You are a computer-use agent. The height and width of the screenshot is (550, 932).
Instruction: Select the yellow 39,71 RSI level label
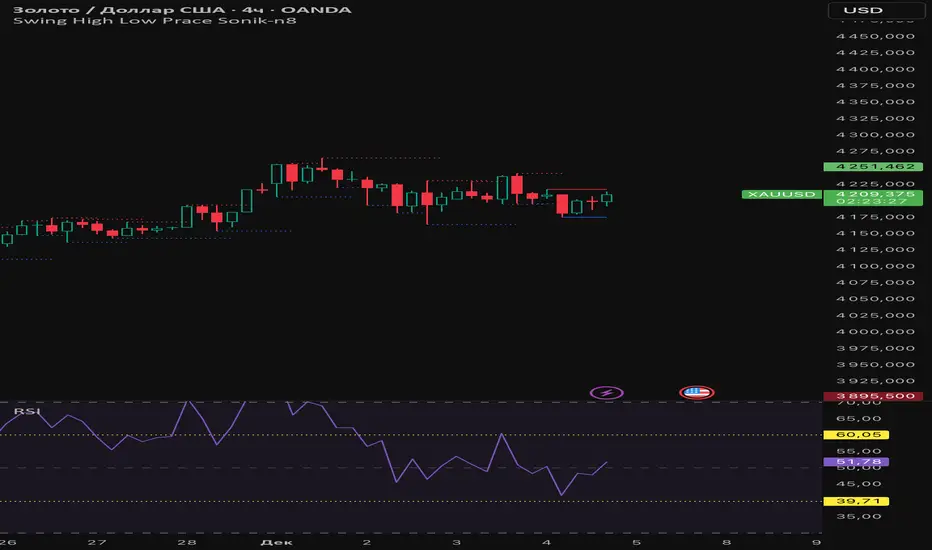pos(857,501)
